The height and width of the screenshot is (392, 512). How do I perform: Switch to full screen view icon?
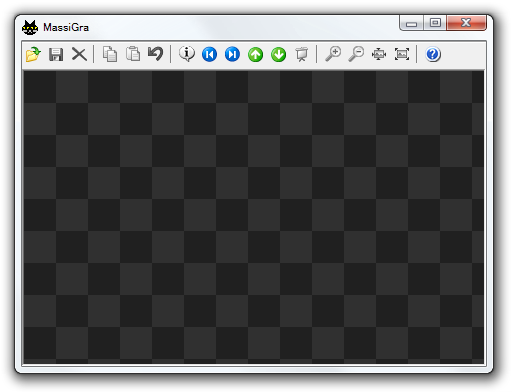coord(402,54)
